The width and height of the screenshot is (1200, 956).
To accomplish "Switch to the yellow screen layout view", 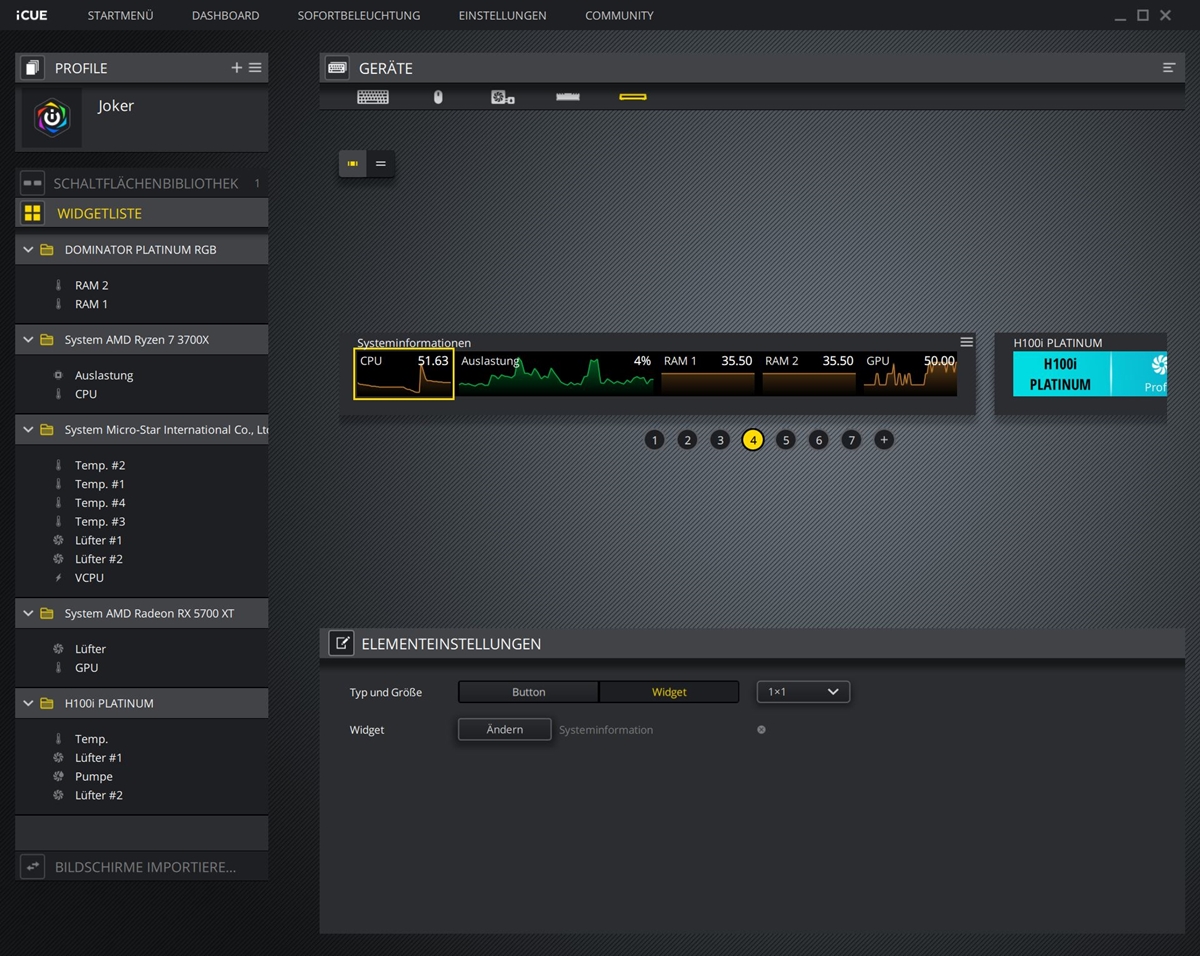I will (353, 163).
